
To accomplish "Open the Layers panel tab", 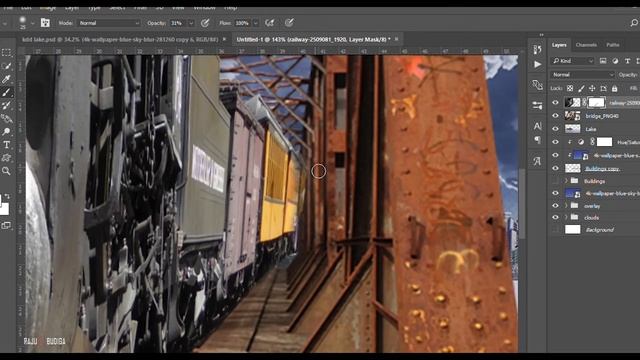I will pos(559,45).
